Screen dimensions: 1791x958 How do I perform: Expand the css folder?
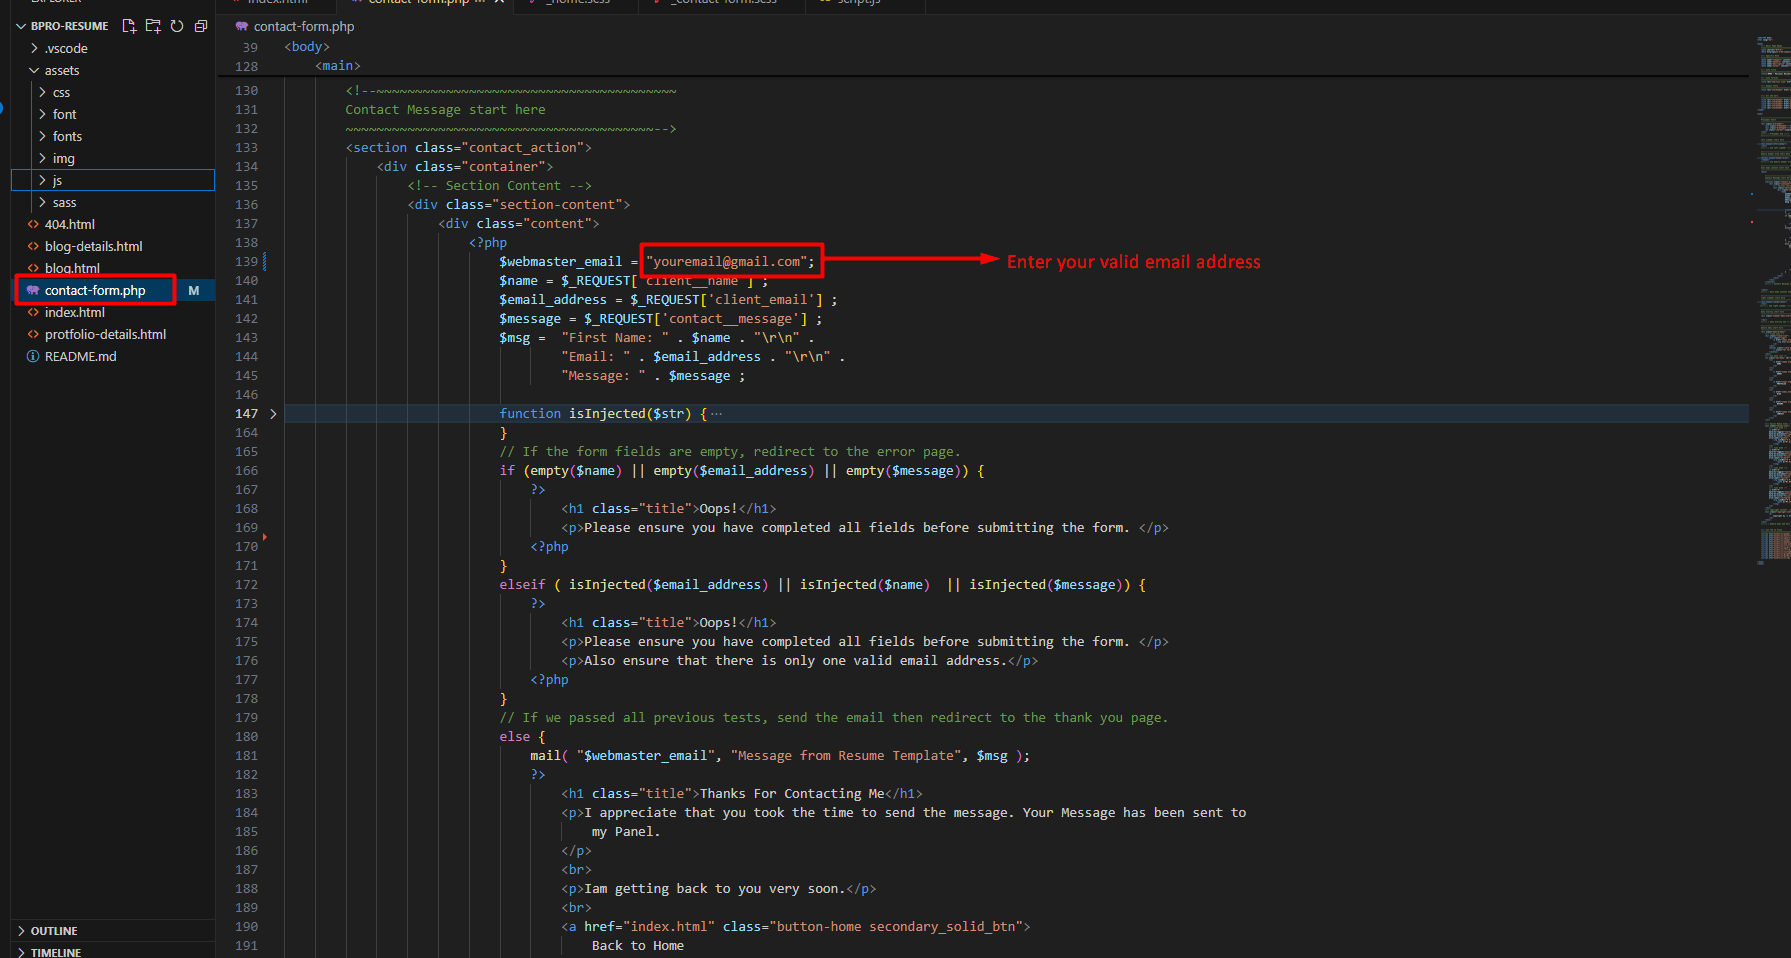click(43, 93)
